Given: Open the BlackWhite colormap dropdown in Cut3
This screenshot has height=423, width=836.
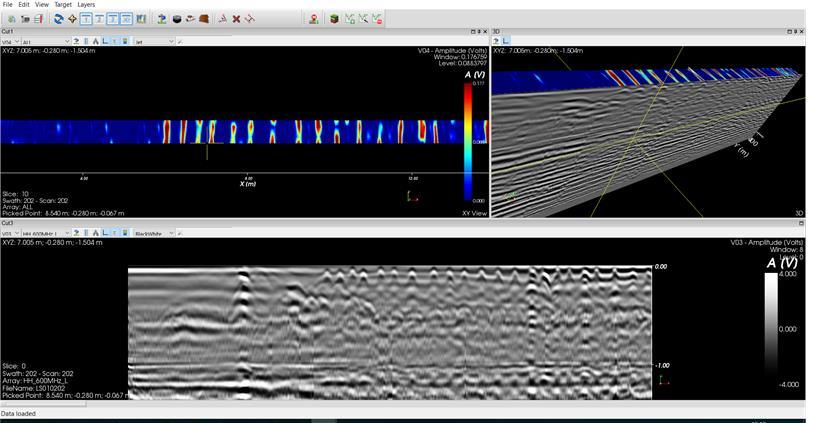Looking at the screenshot, I should point(154,234).
